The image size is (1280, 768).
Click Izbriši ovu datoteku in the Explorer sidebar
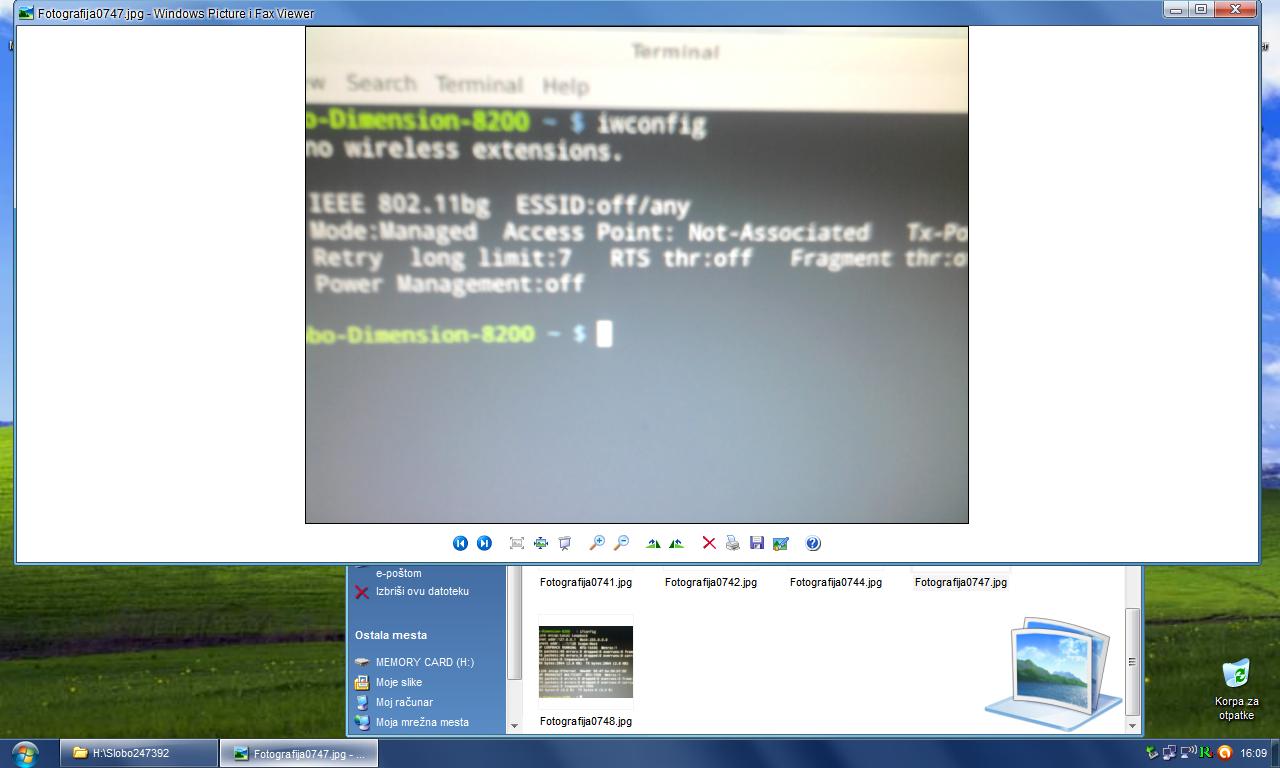click(x=422, y=591)
